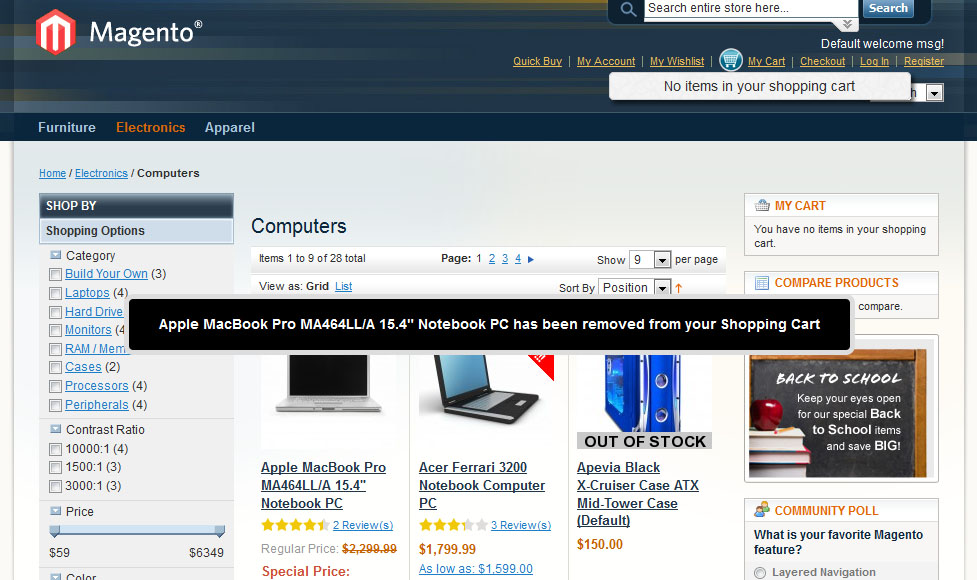
Task: Click the right price slider handle
Action: click(219, 531)
